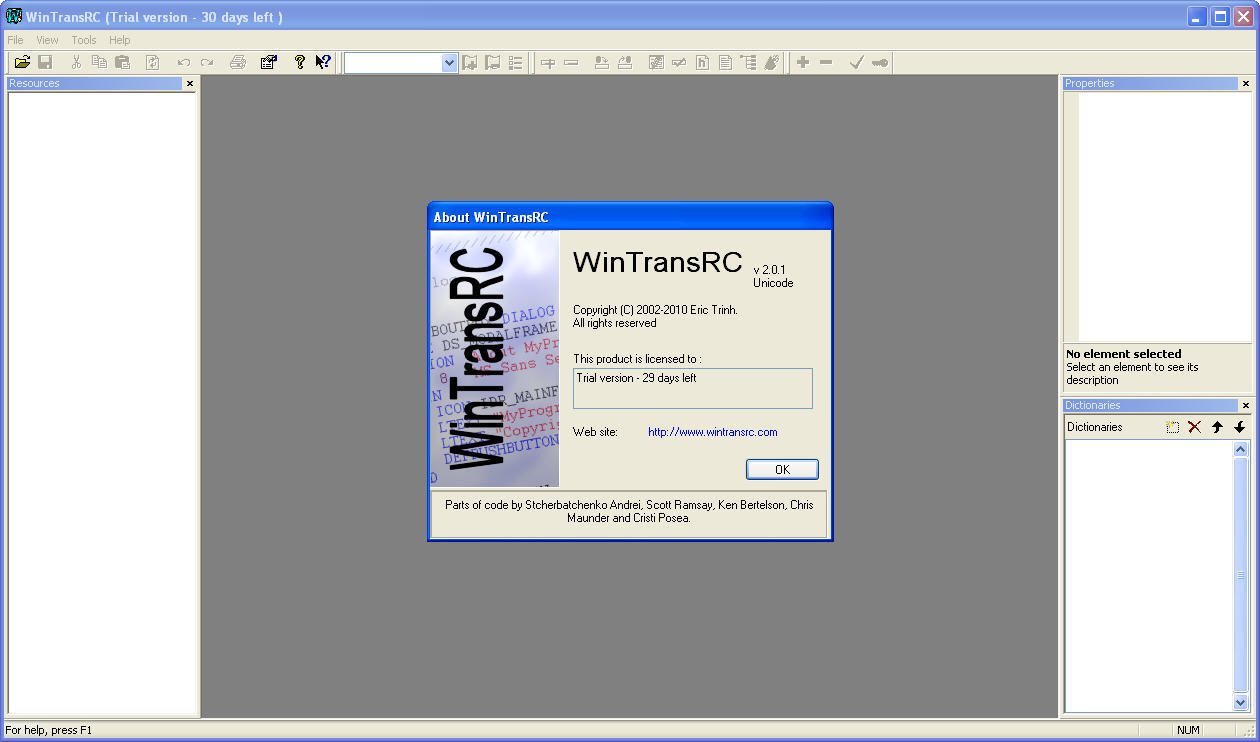Viewport: 1260px width, 742px height.
Task: Open the Tools menu
Action: [x=84, y=40]
